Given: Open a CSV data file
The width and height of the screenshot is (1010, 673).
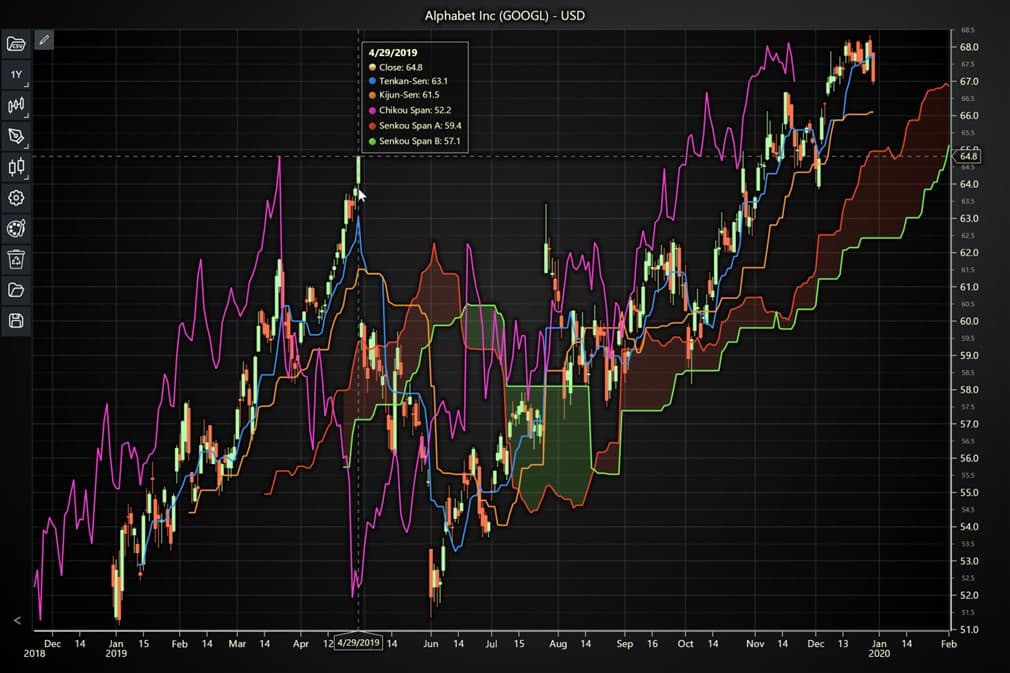Looking at the screenshot, I should coord(15,44).
